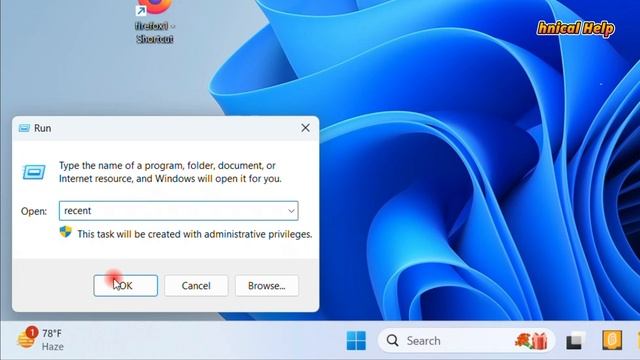This screenshot has width=640, height=360.
Task: Close the Run dialog window
Action: click(x=305, y=128)
